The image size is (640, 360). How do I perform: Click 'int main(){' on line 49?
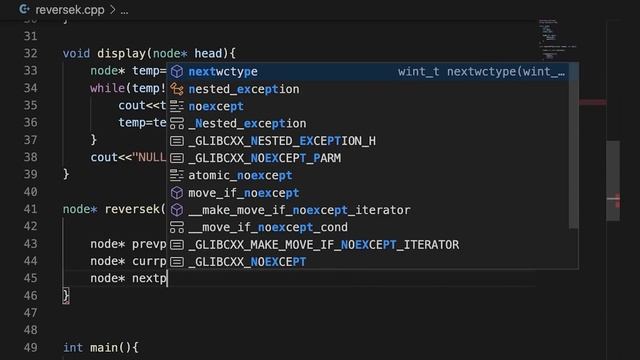101,348
